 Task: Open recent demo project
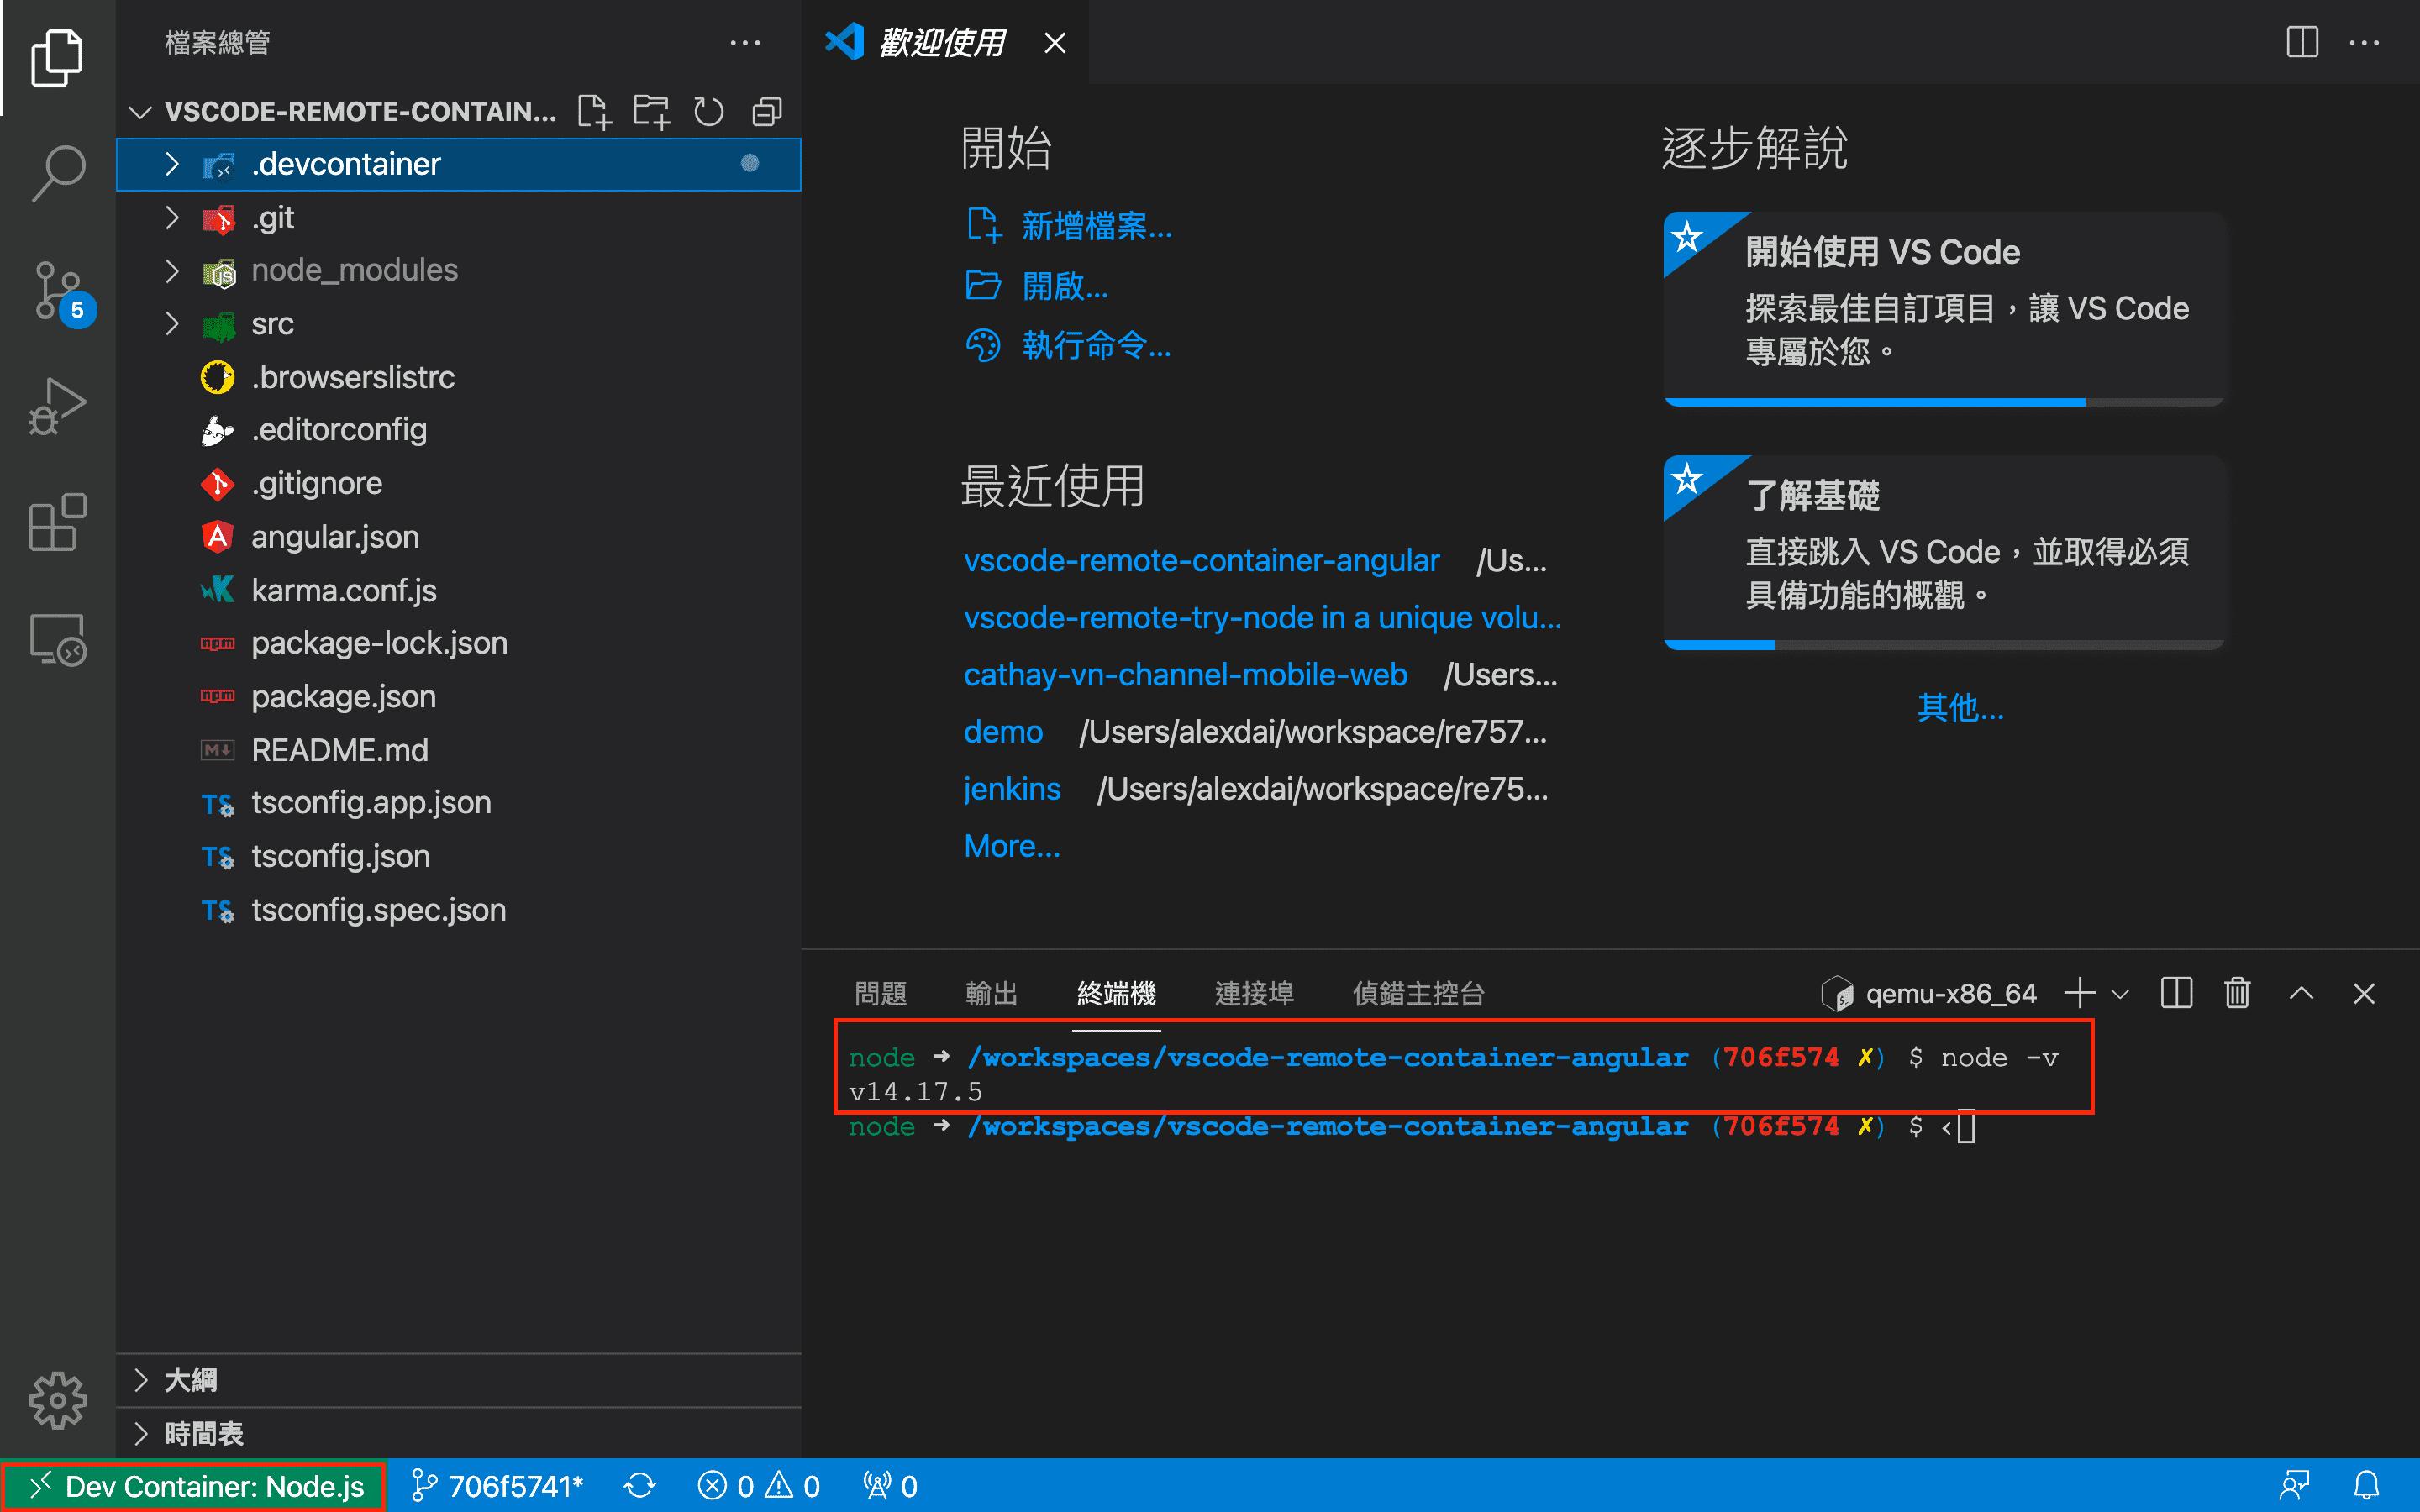point(1003,732)
